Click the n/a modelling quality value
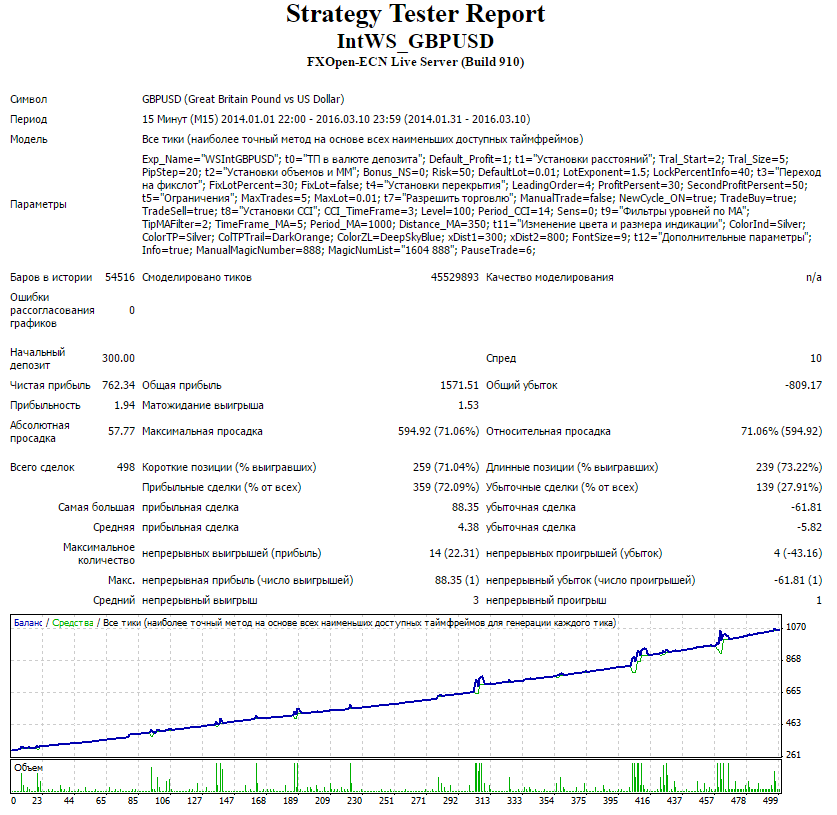The width and height of the screenshot is (837, 815). pos(814,278)
